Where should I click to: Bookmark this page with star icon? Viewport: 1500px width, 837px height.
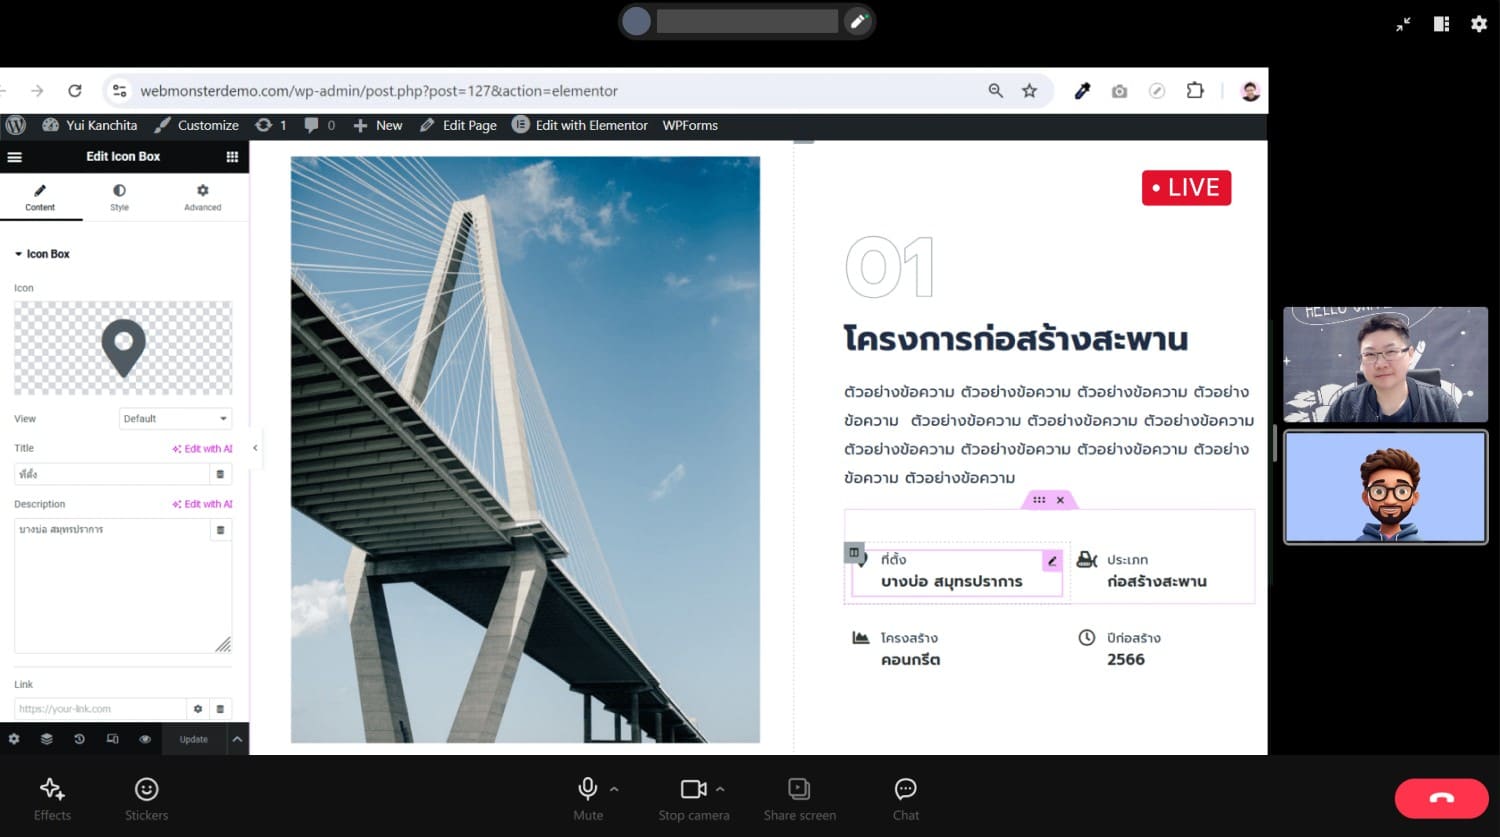tap(1029, 91)
